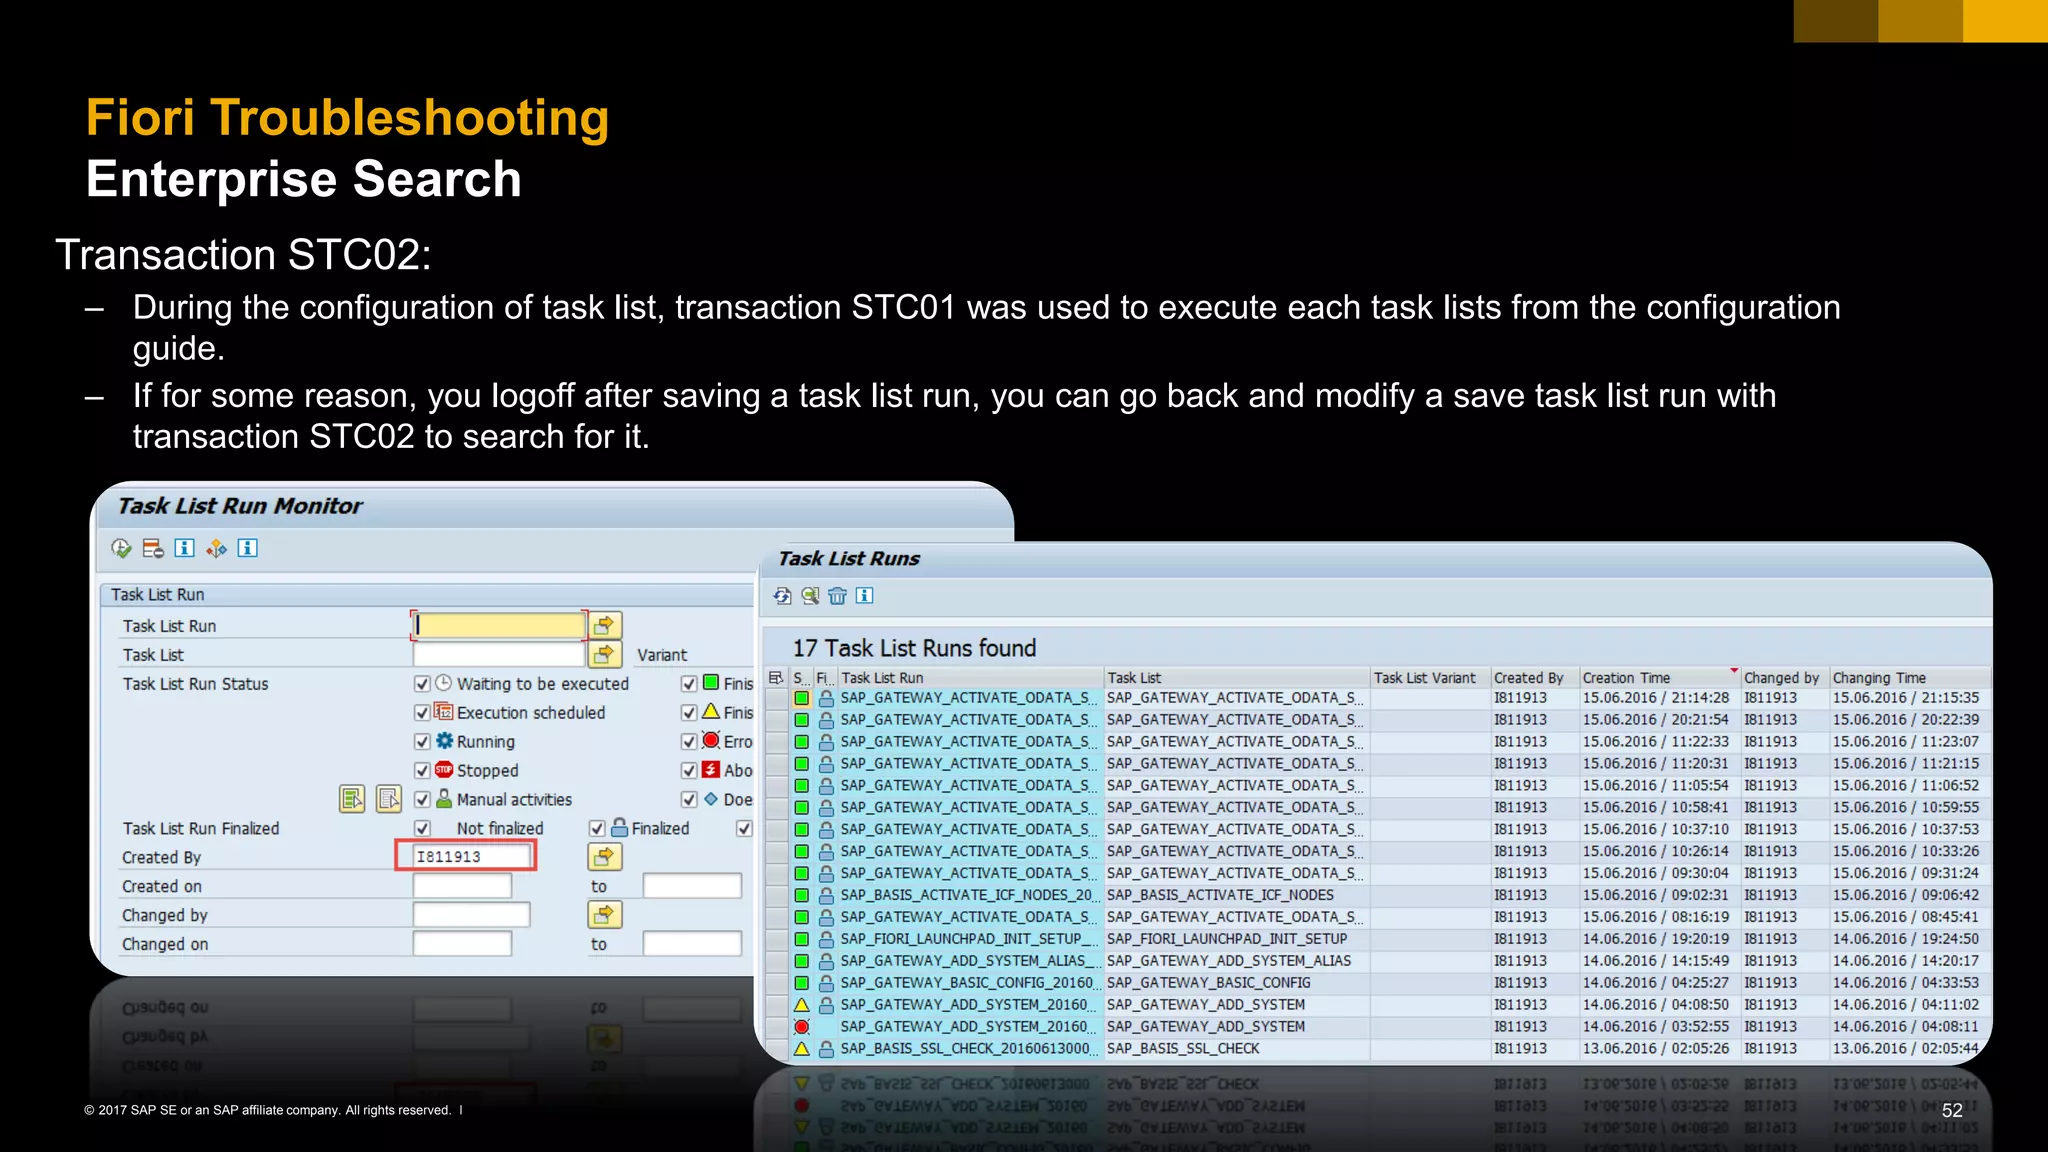The image size is (2048, 1152).
Task: Click the last blue info icon in the Task List Run Monitor toolbar
Action: pyautogui.click(x=248, y=548)
